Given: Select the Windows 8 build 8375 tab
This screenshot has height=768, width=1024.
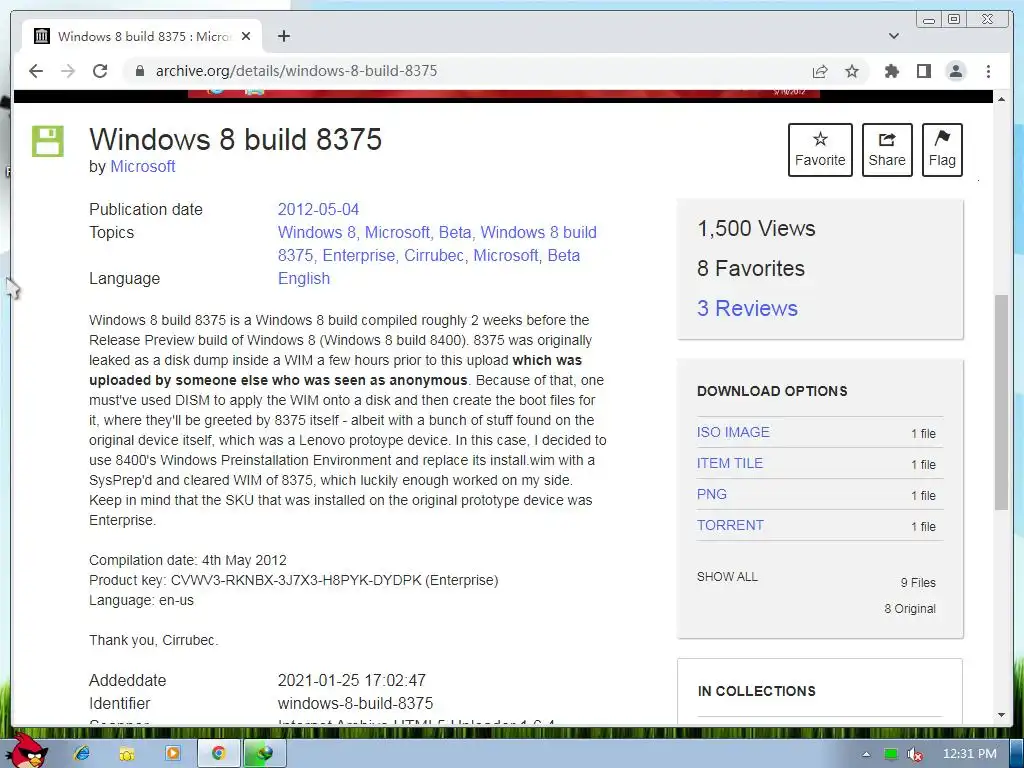Looking at the screenshot, I should (x=142, y=36).
